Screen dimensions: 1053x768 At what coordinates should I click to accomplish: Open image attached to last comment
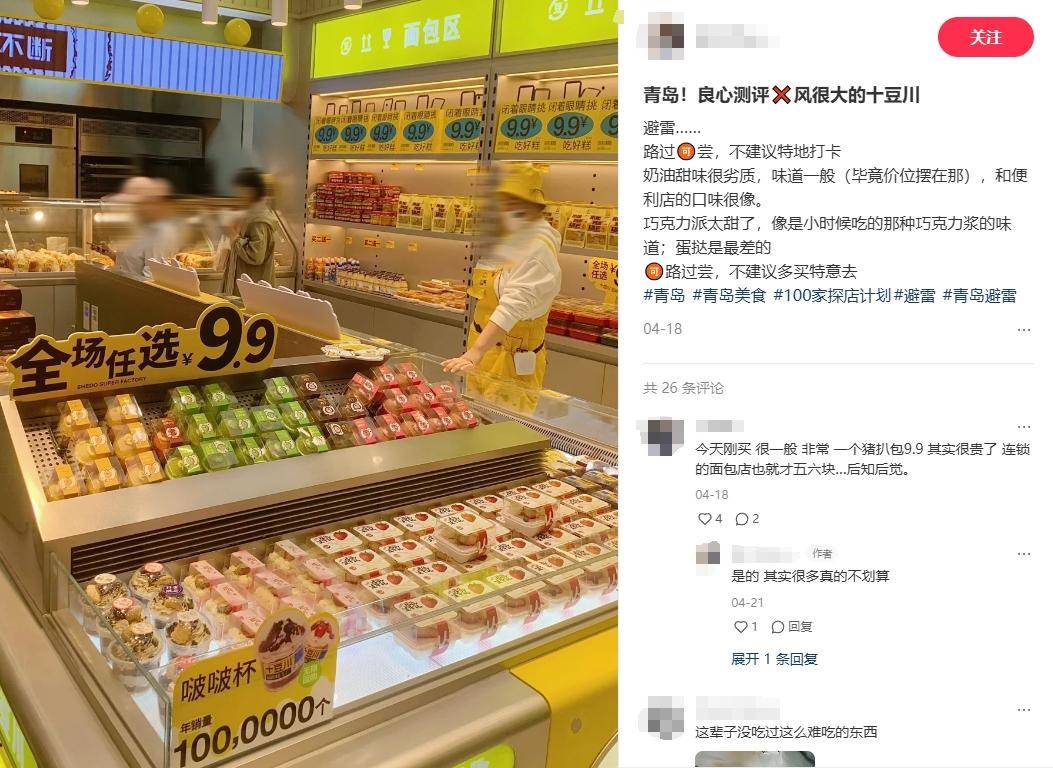755,760
